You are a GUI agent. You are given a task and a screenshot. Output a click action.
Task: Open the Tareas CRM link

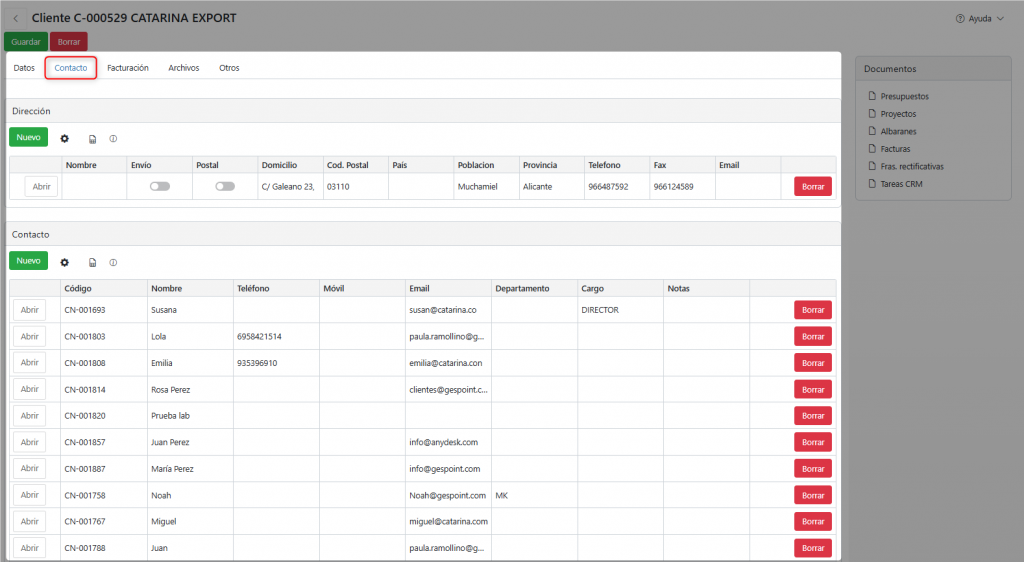click(x=901, y=184)
